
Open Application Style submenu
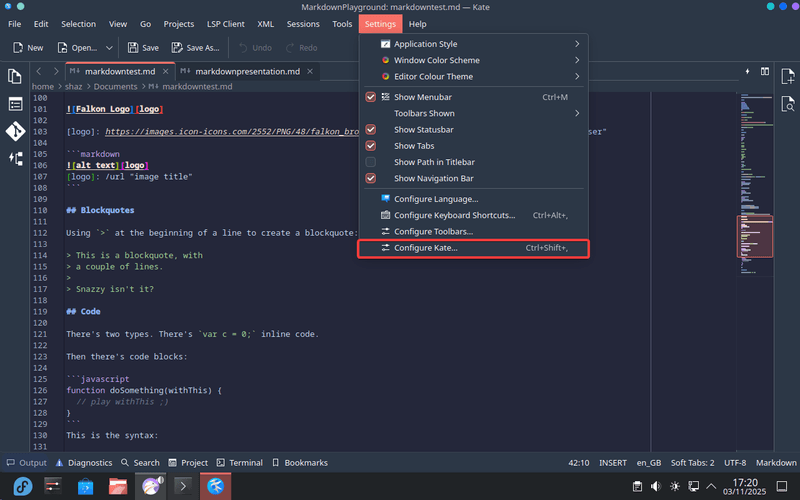474,44
